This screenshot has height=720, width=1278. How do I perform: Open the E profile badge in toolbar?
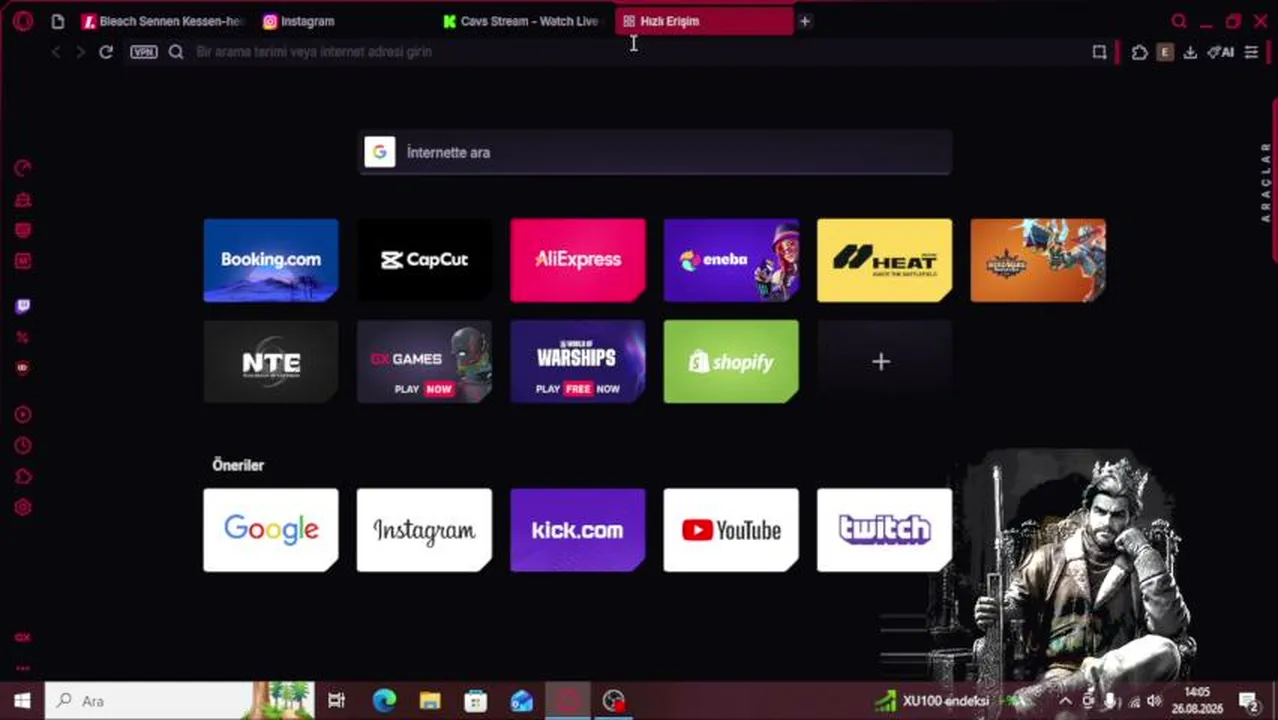point(1164,52)
